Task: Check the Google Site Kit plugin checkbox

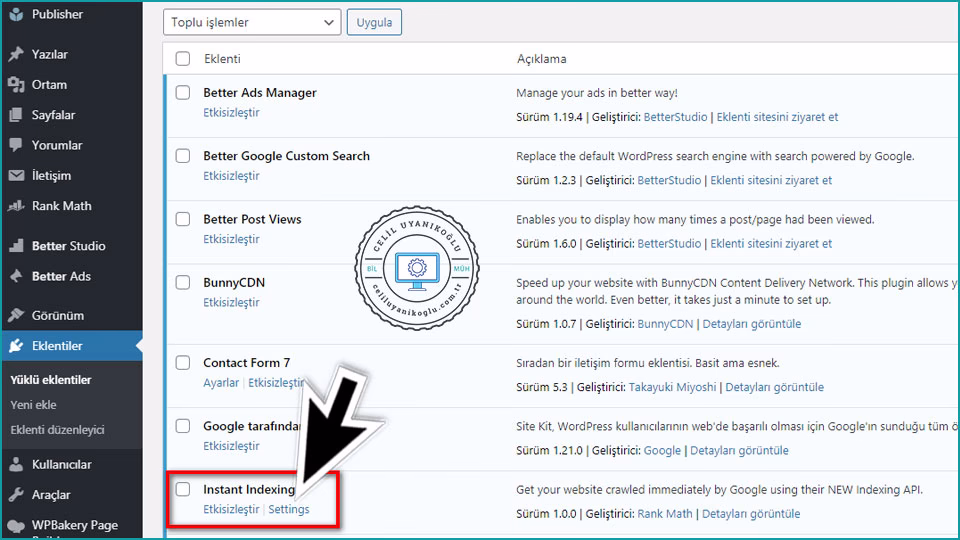Action: pyautogui.click(x=182, y=426)
